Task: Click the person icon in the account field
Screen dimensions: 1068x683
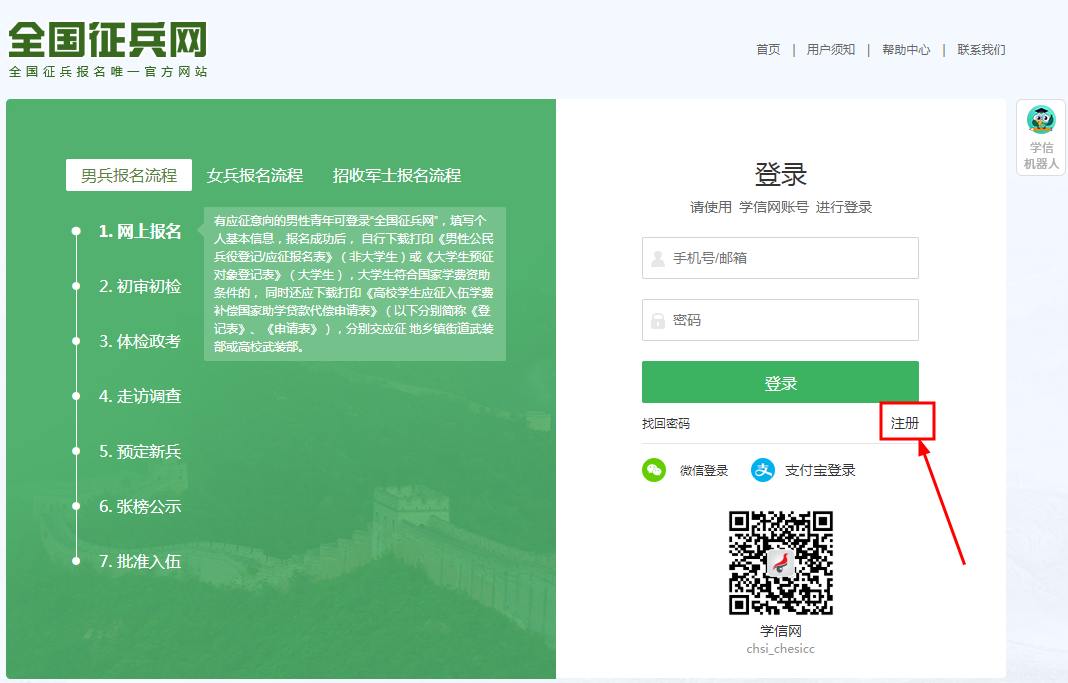Action: (656, 258)
